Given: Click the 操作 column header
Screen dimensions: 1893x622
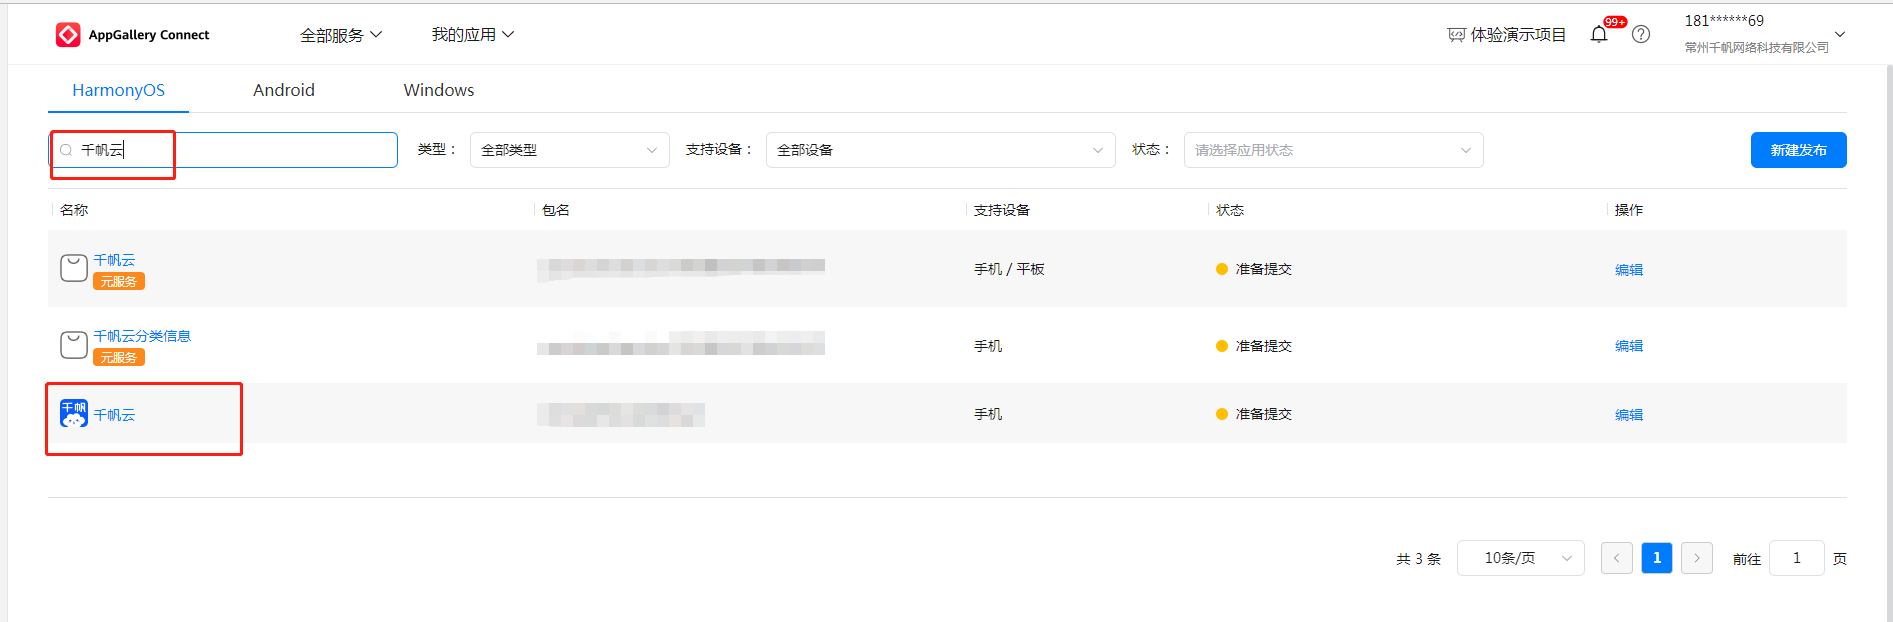Looking at the screenshot, I should [x=1629, y=210].
